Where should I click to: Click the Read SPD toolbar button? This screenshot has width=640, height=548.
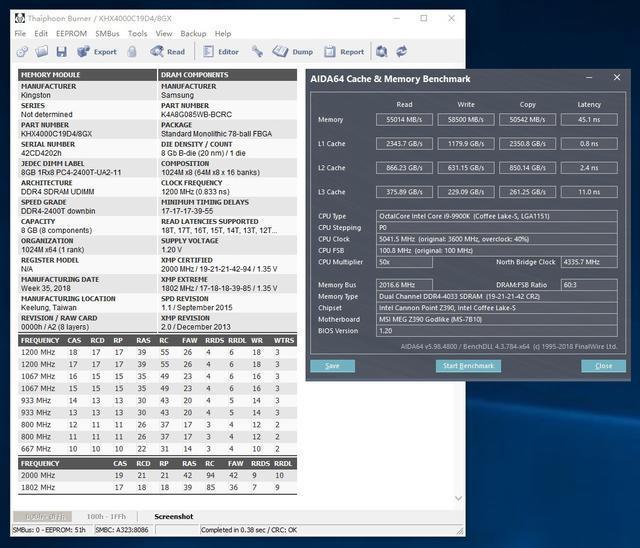pyautogui.click(x=167, y=52)
